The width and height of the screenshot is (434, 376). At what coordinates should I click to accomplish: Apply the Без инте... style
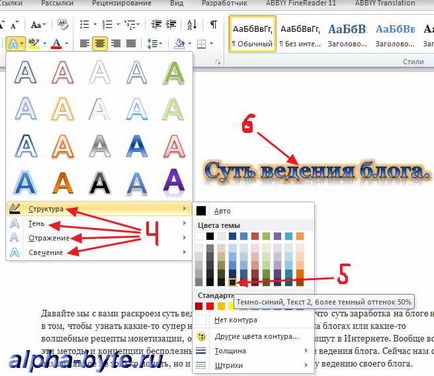(x=300, y=34)
